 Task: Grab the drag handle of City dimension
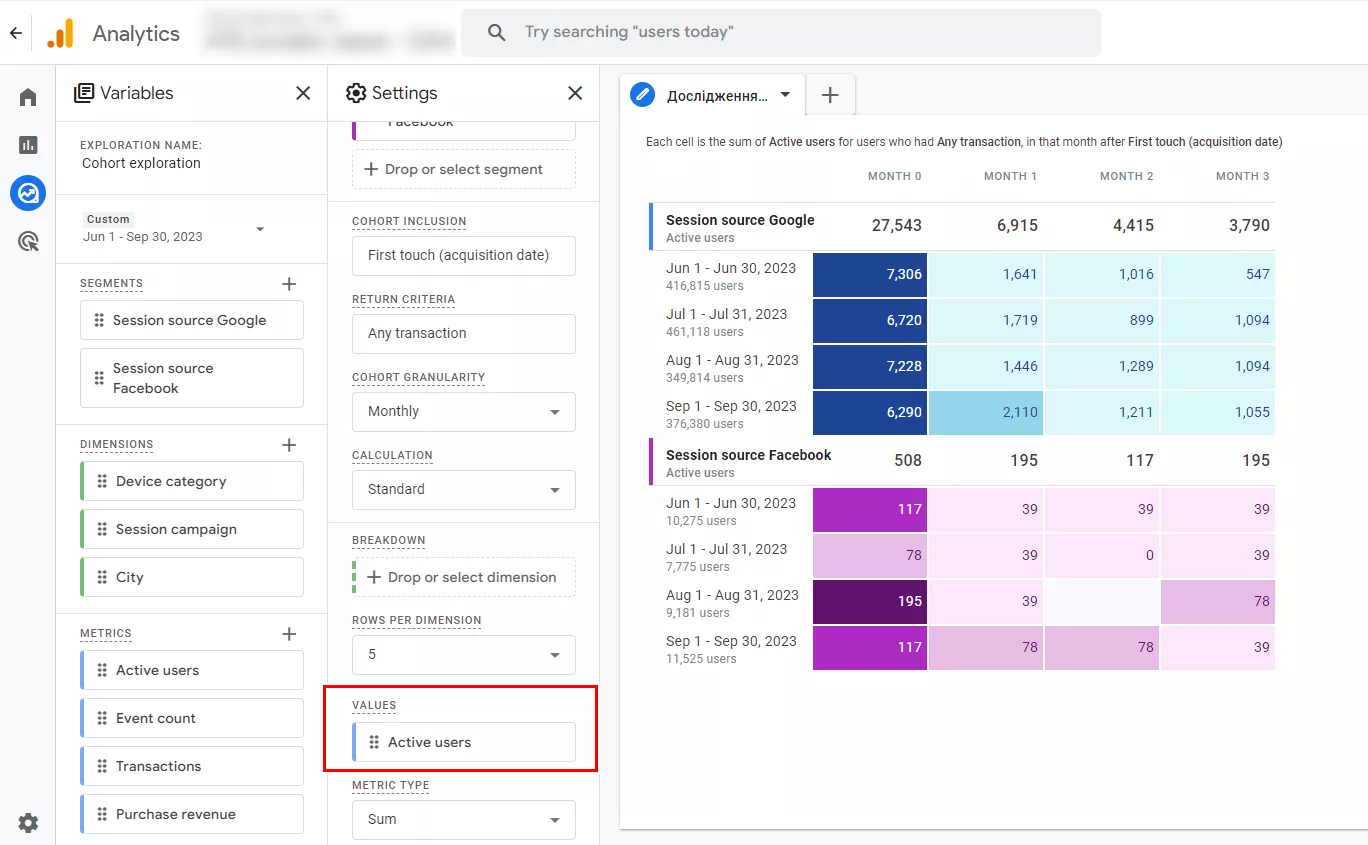click(x=102, y=577)
